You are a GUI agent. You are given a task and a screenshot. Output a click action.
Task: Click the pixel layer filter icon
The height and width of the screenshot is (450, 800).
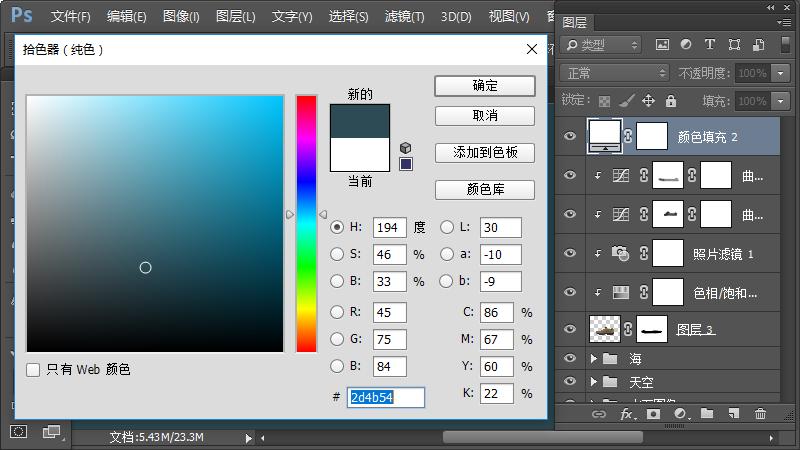[x=662, y=45]
